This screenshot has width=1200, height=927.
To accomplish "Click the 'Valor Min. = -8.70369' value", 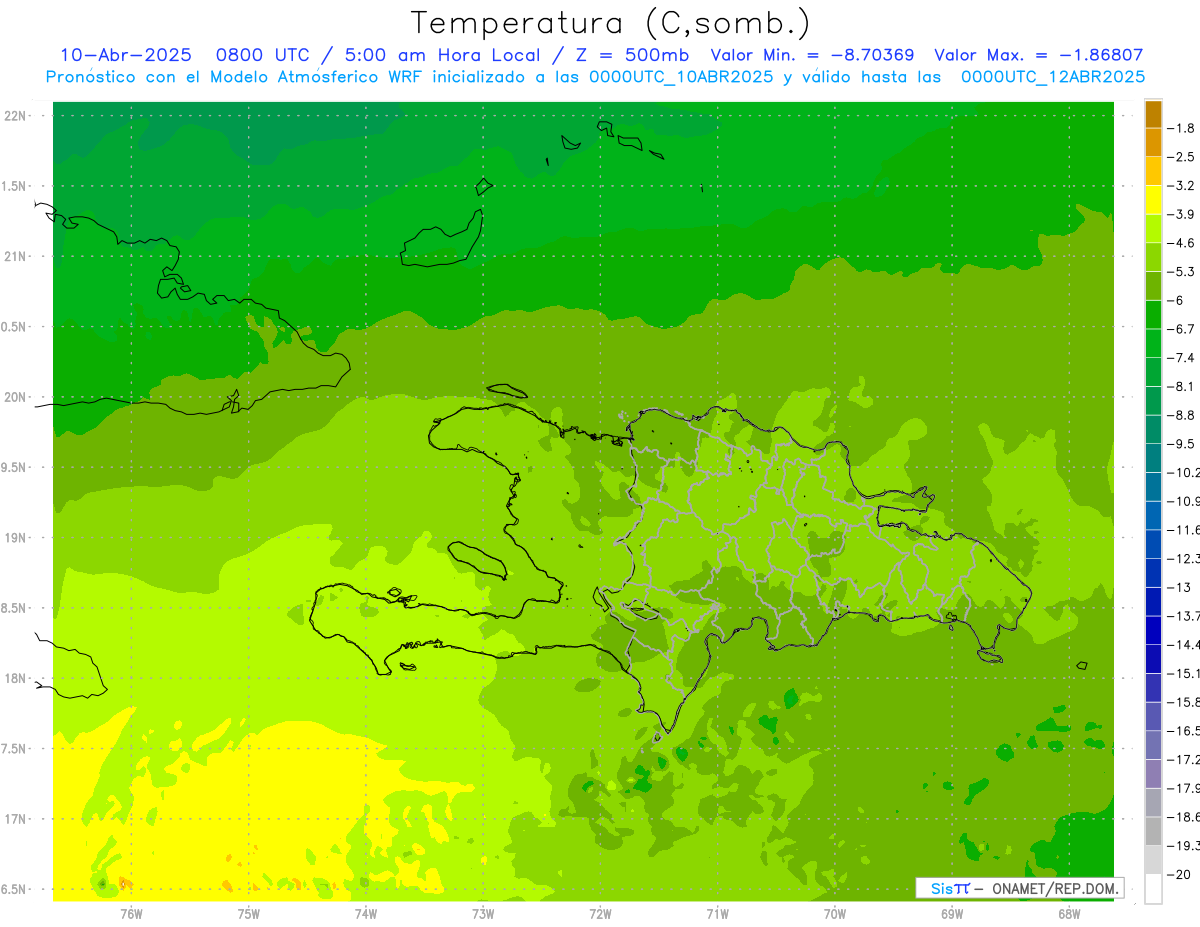I will [x=813, y=55].
